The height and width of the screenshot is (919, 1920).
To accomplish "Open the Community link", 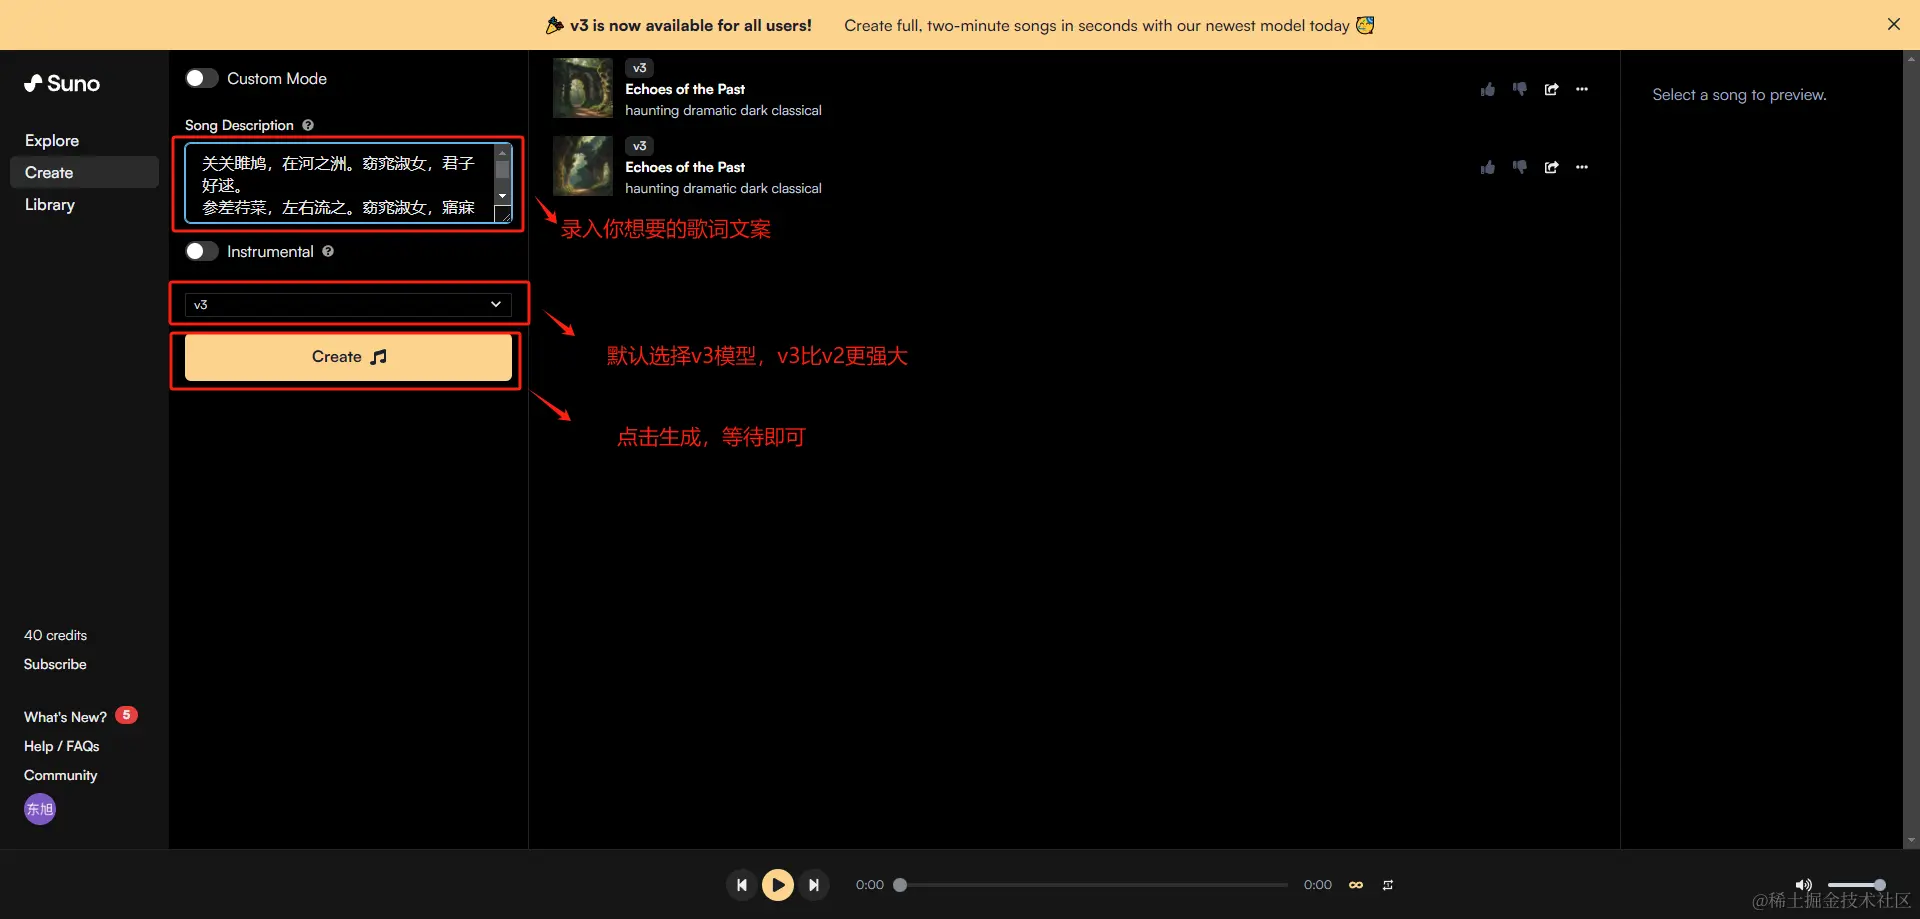I will [x=61, y=775].
